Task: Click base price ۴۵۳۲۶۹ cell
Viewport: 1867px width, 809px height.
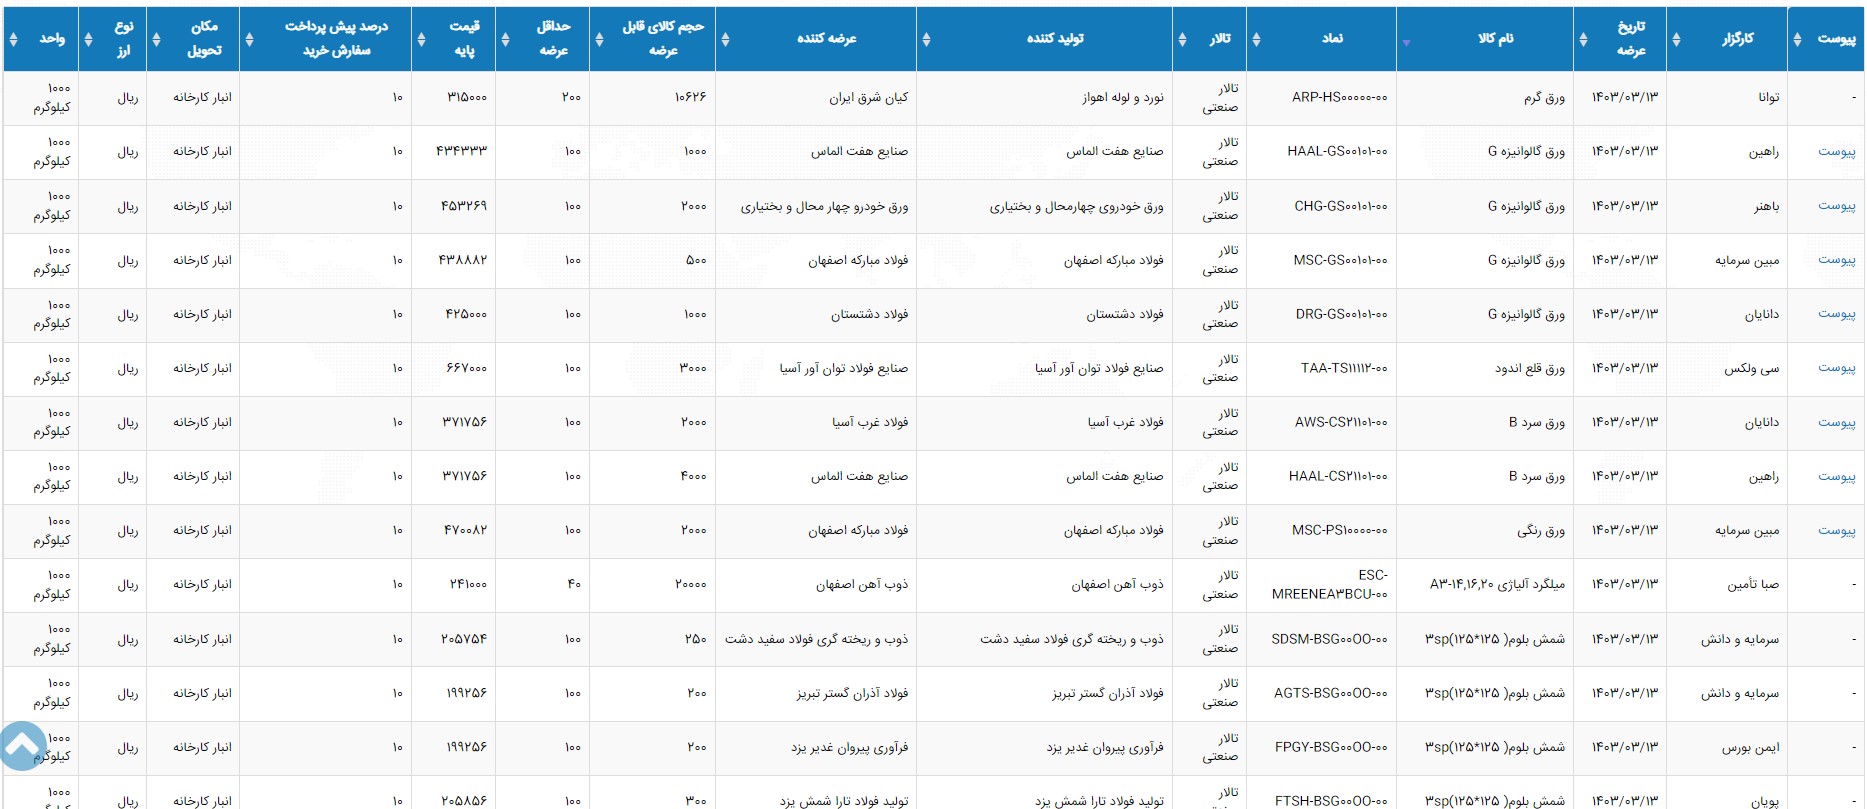Action: point(464,206)
